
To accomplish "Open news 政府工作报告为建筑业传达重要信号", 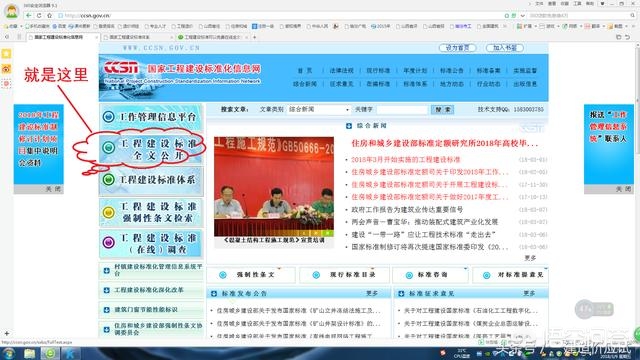I will point(407,210).
